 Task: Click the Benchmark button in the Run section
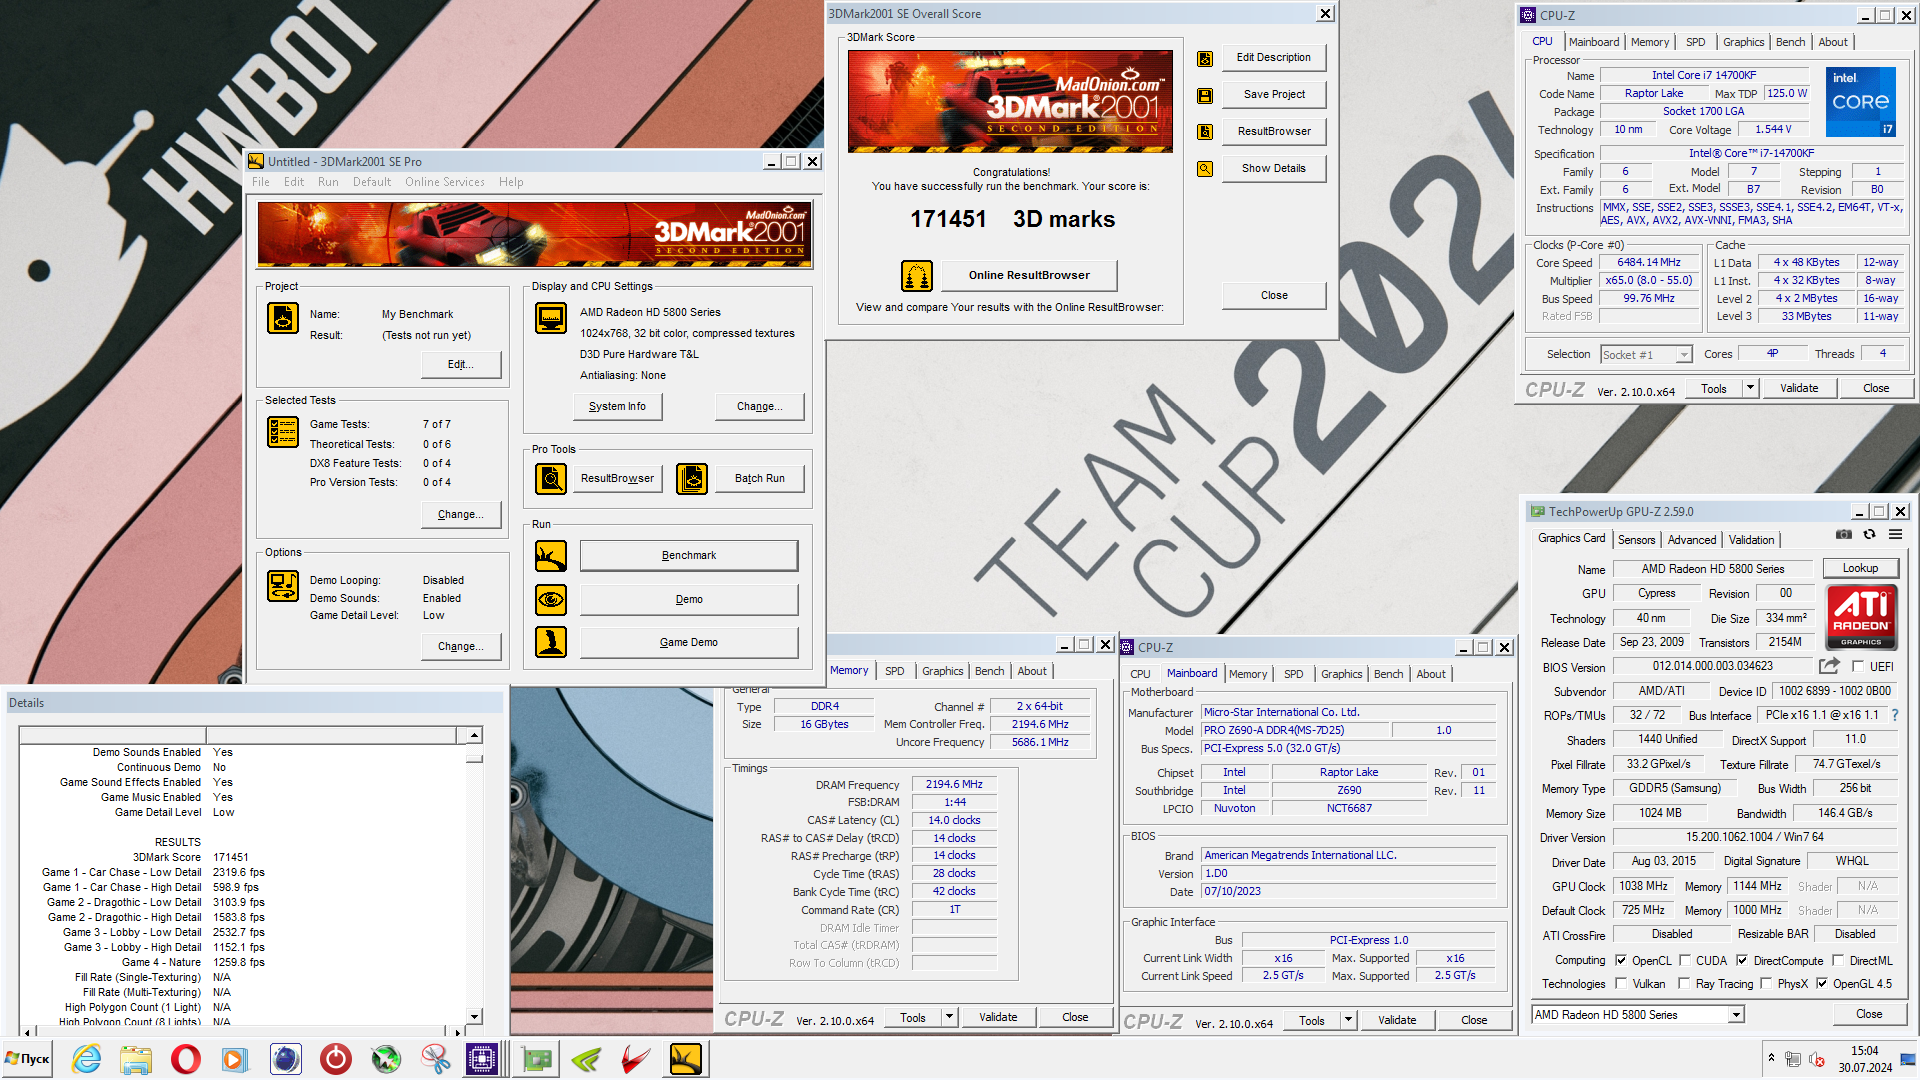coord(689,556)
